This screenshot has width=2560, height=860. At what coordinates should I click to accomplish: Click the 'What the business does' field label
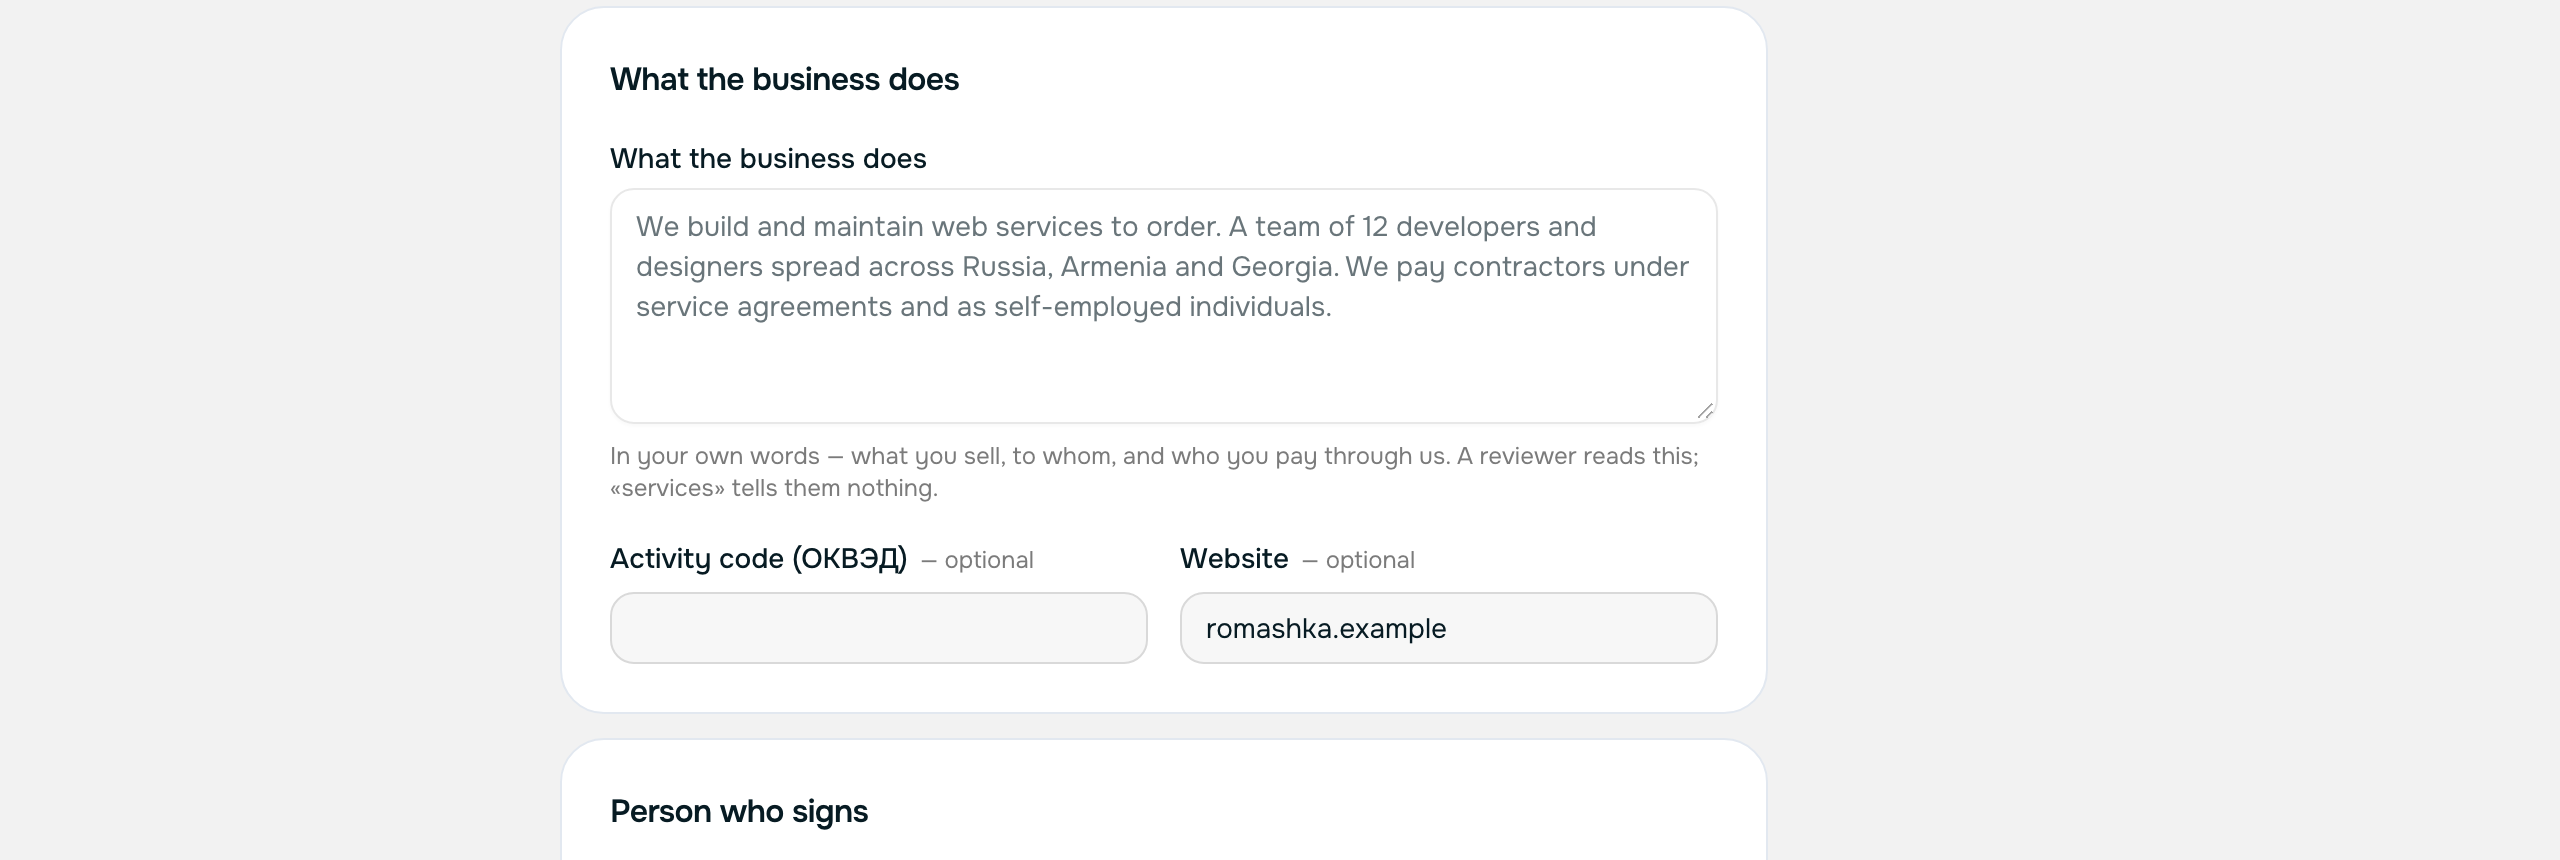[768, 158]
